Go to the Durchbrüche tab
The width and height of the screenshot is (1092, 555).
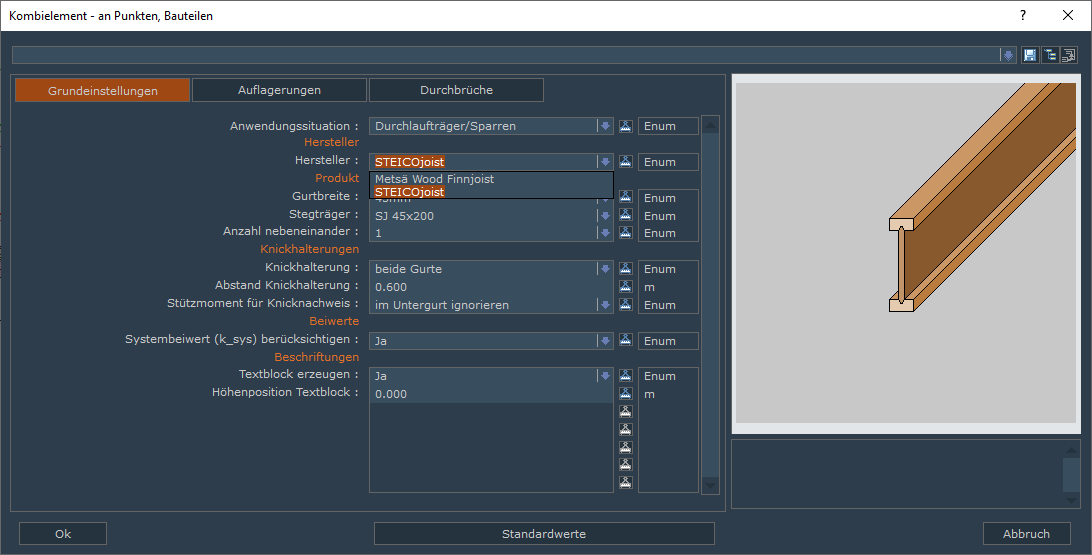456,90
